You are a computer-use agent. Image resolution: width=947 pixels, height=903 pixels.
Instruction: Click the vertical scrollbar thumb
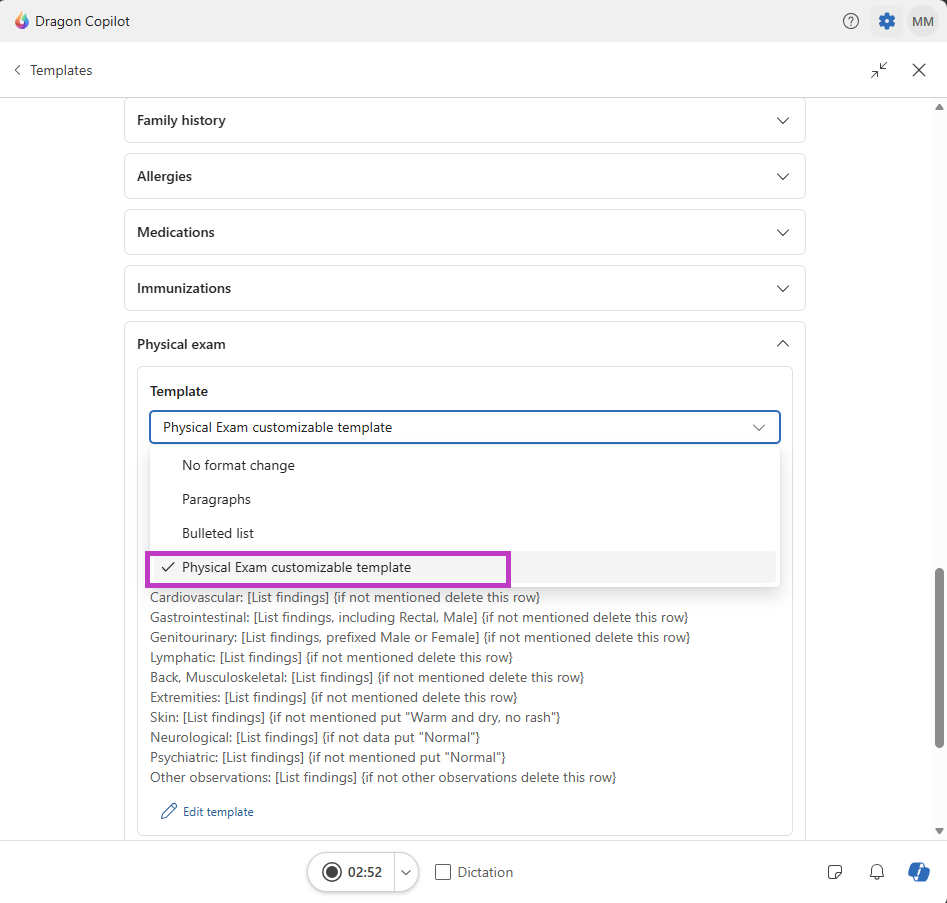pos(939,658)
